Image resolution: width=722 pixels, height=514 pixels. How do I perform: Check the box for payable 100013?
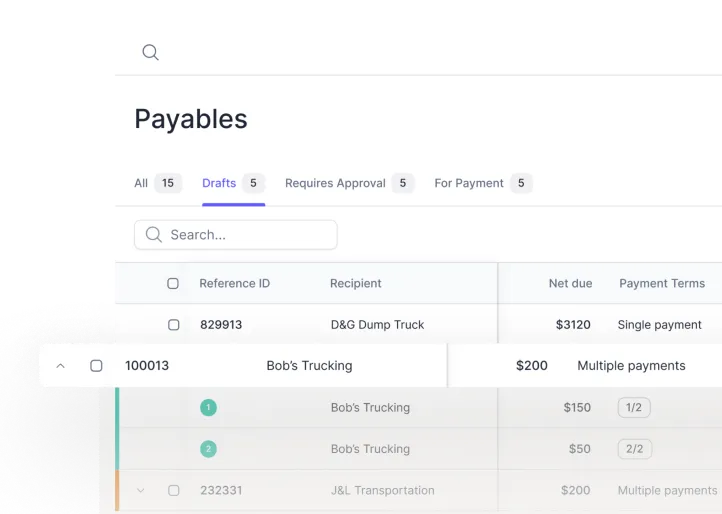click(x=96, y=366)
